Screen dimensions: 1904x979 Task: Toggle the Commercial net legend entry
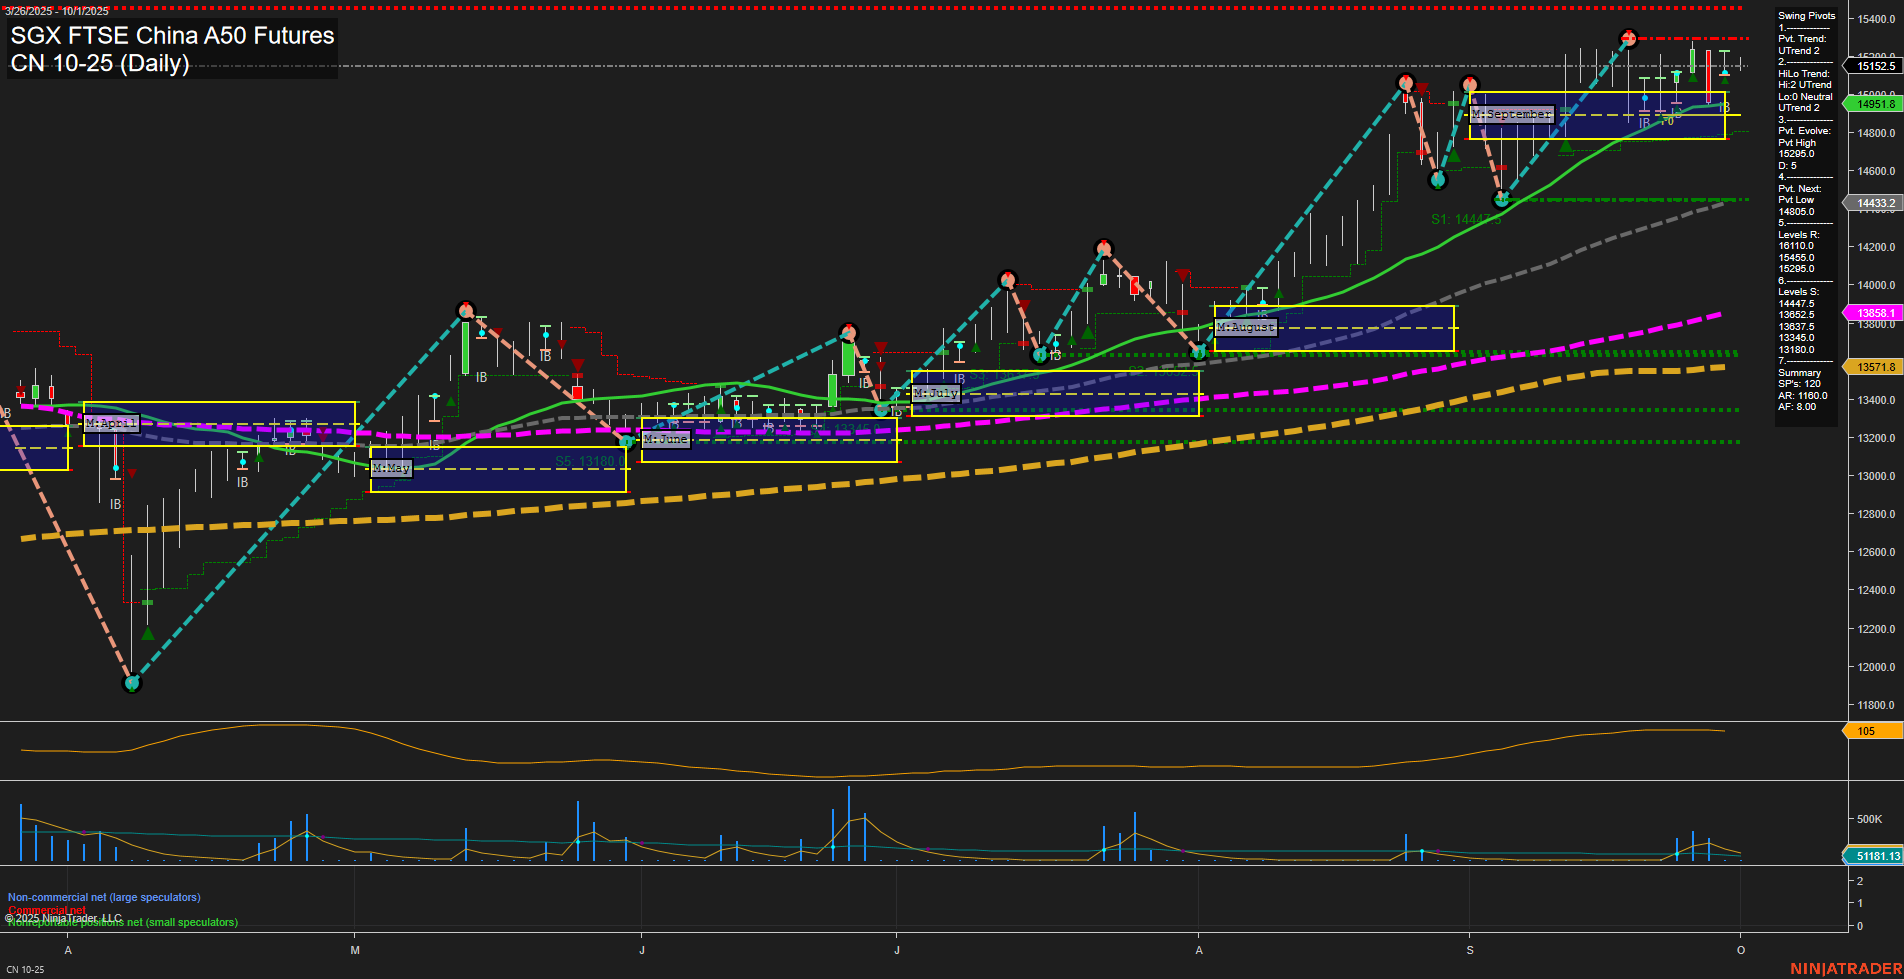(x=45, y=910)
